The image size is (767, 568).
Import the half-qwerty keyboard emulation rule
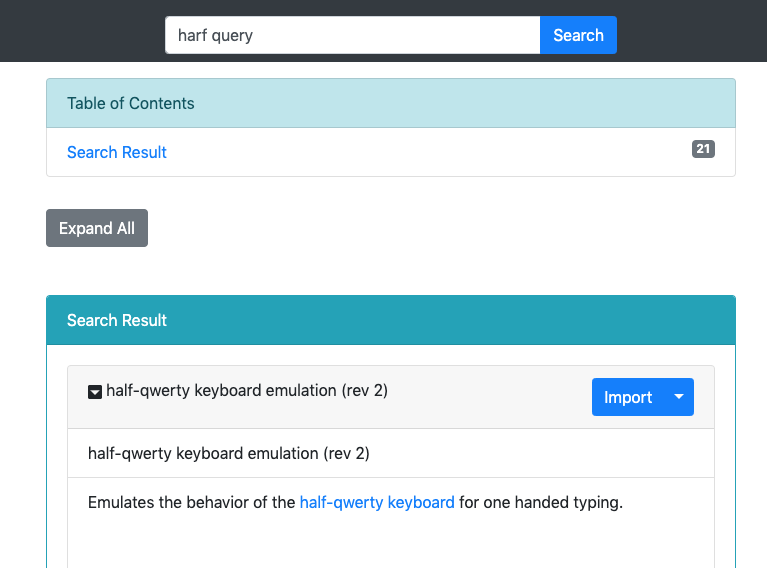(x=628, y=397)
